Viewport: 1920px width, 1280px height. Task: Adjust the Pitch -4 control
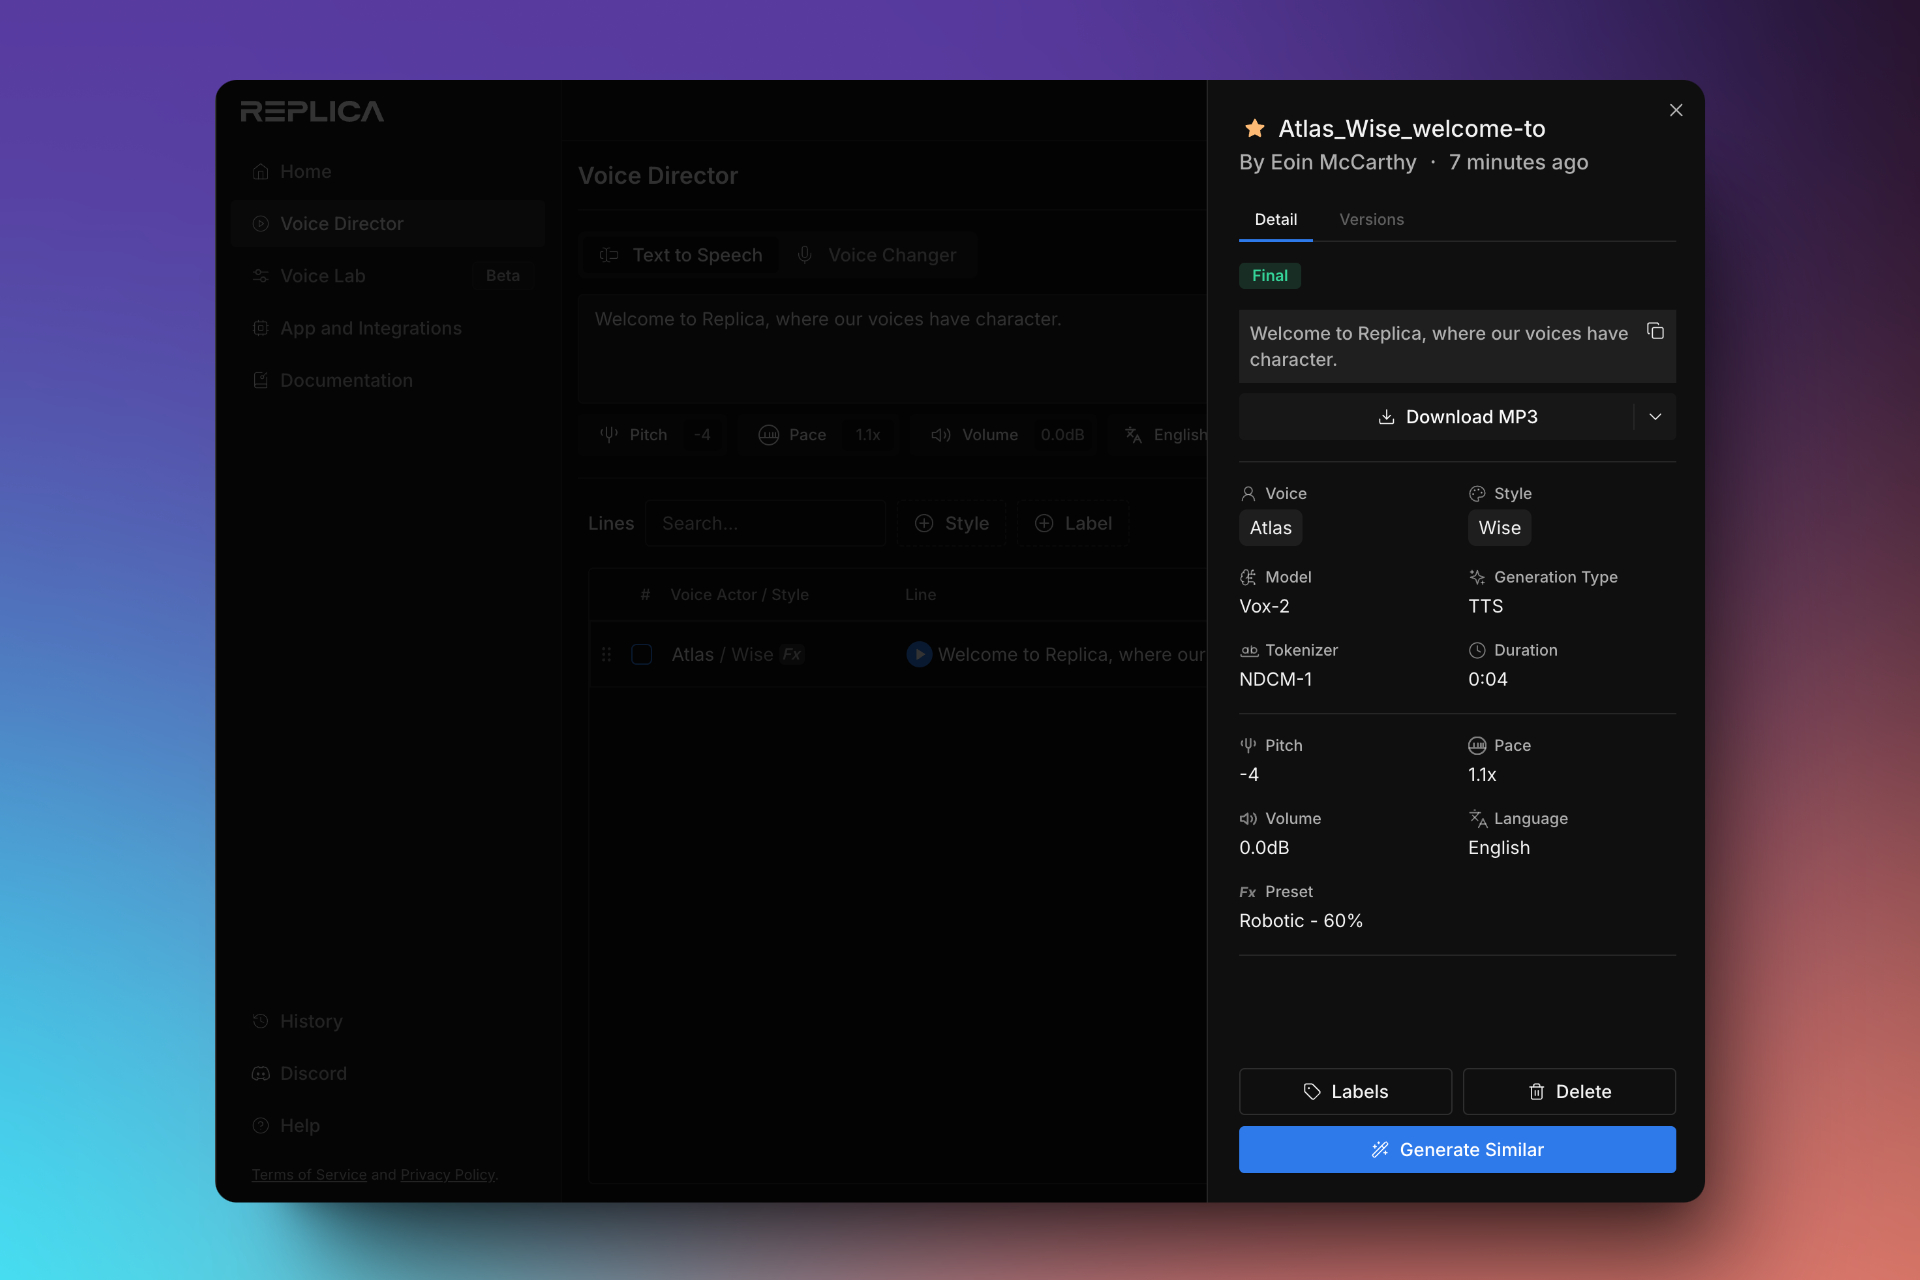coord(655,434)
